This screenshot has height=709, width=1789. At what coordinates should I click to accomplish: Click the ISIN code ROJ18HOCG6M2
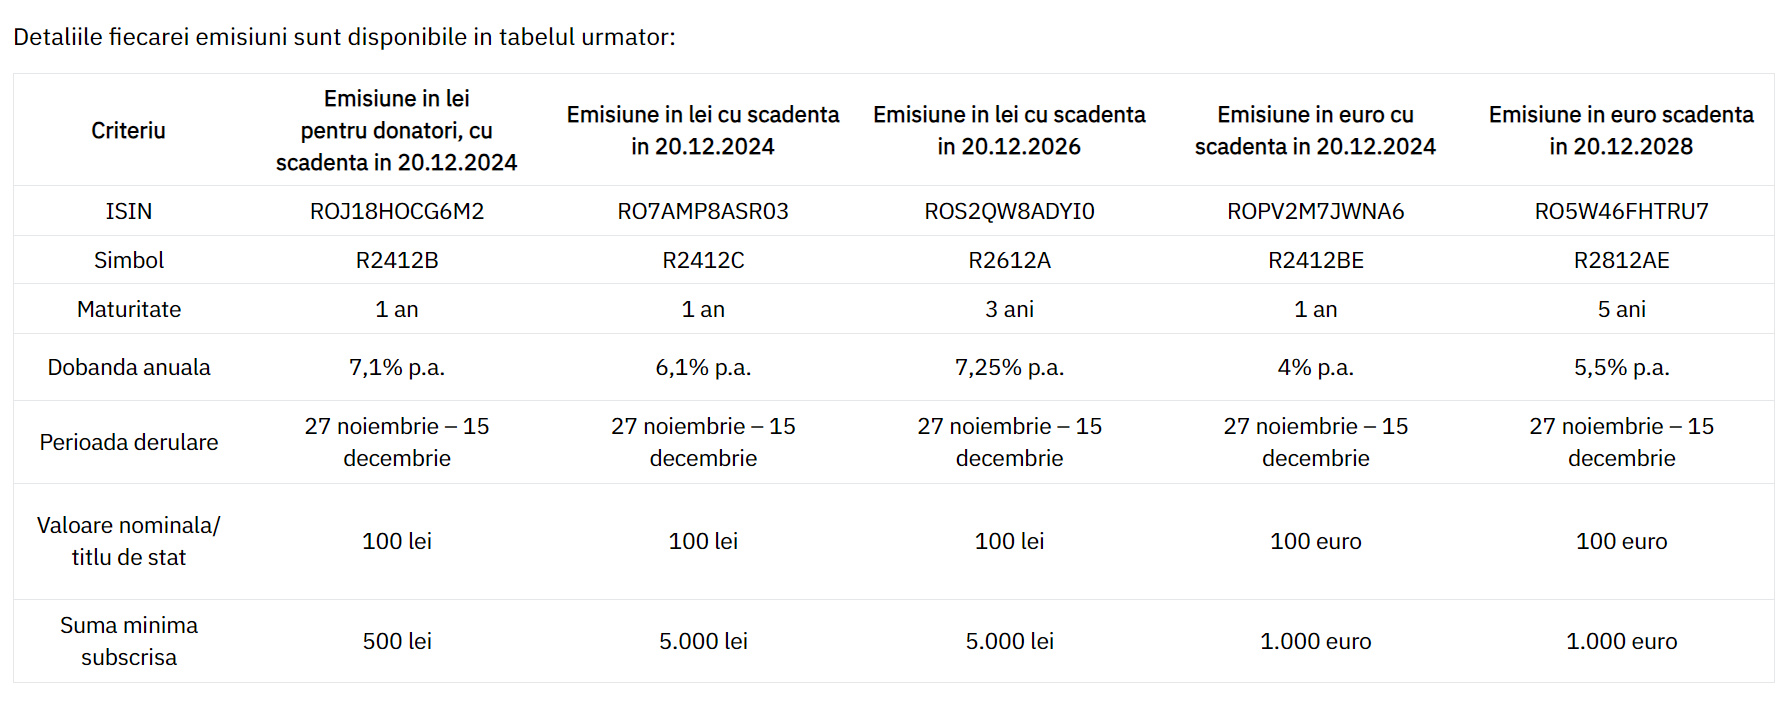(397, 211)
